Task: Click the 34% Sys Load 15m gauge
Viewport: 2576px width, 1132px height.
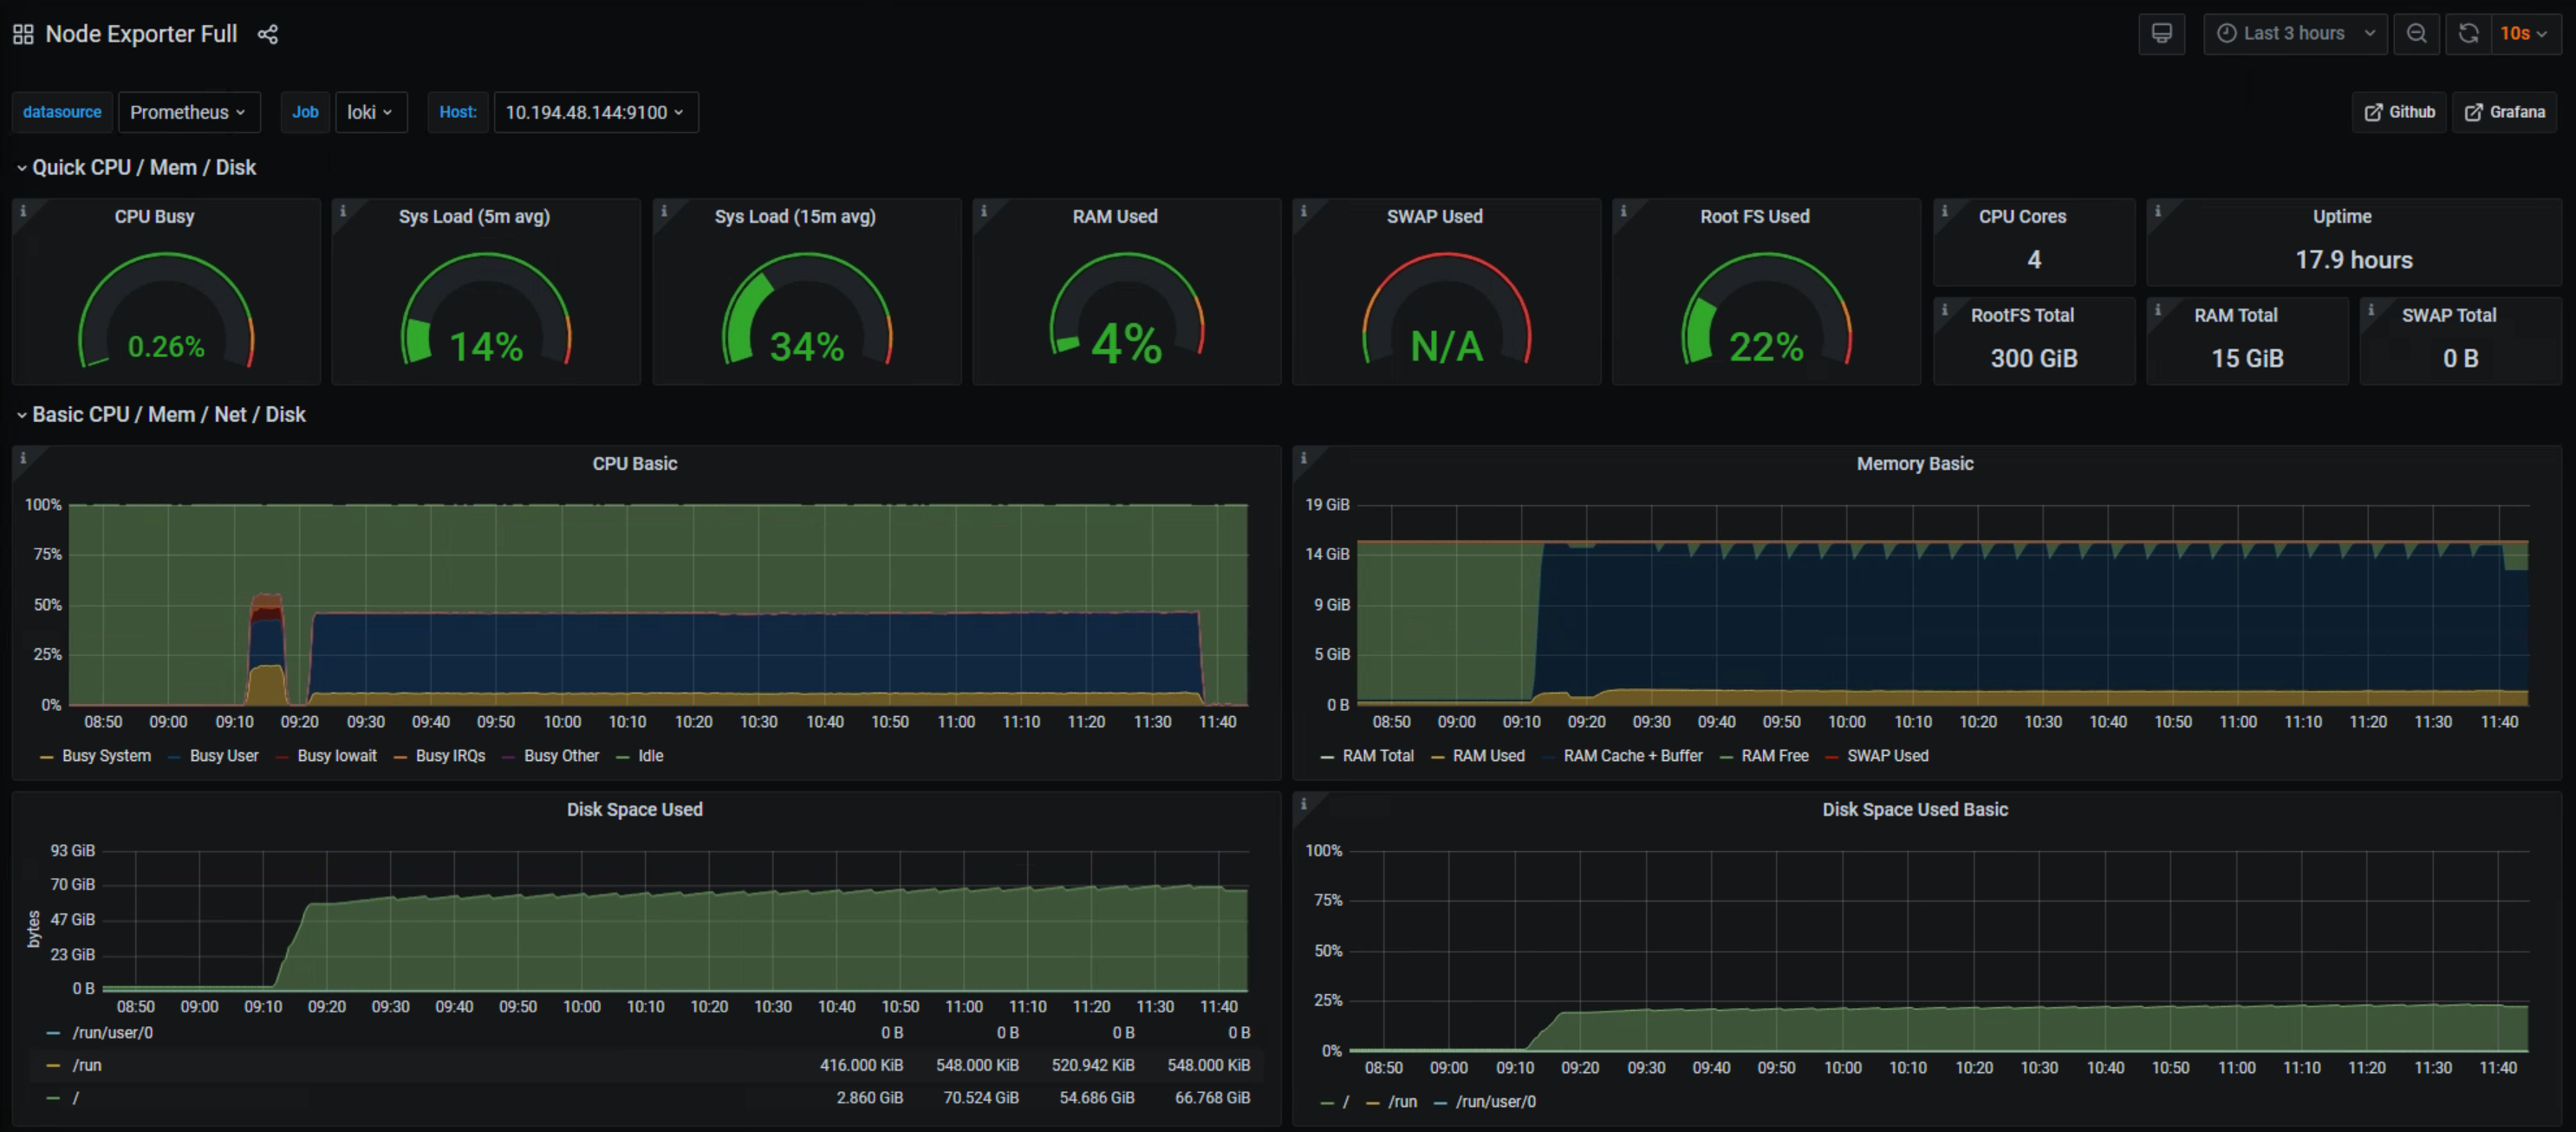Action: (807, 310)
